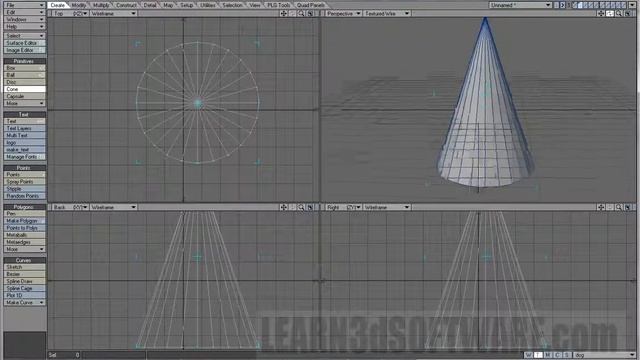Expand the More menu under Primitives
640x360 pixels.
point(24,104)
